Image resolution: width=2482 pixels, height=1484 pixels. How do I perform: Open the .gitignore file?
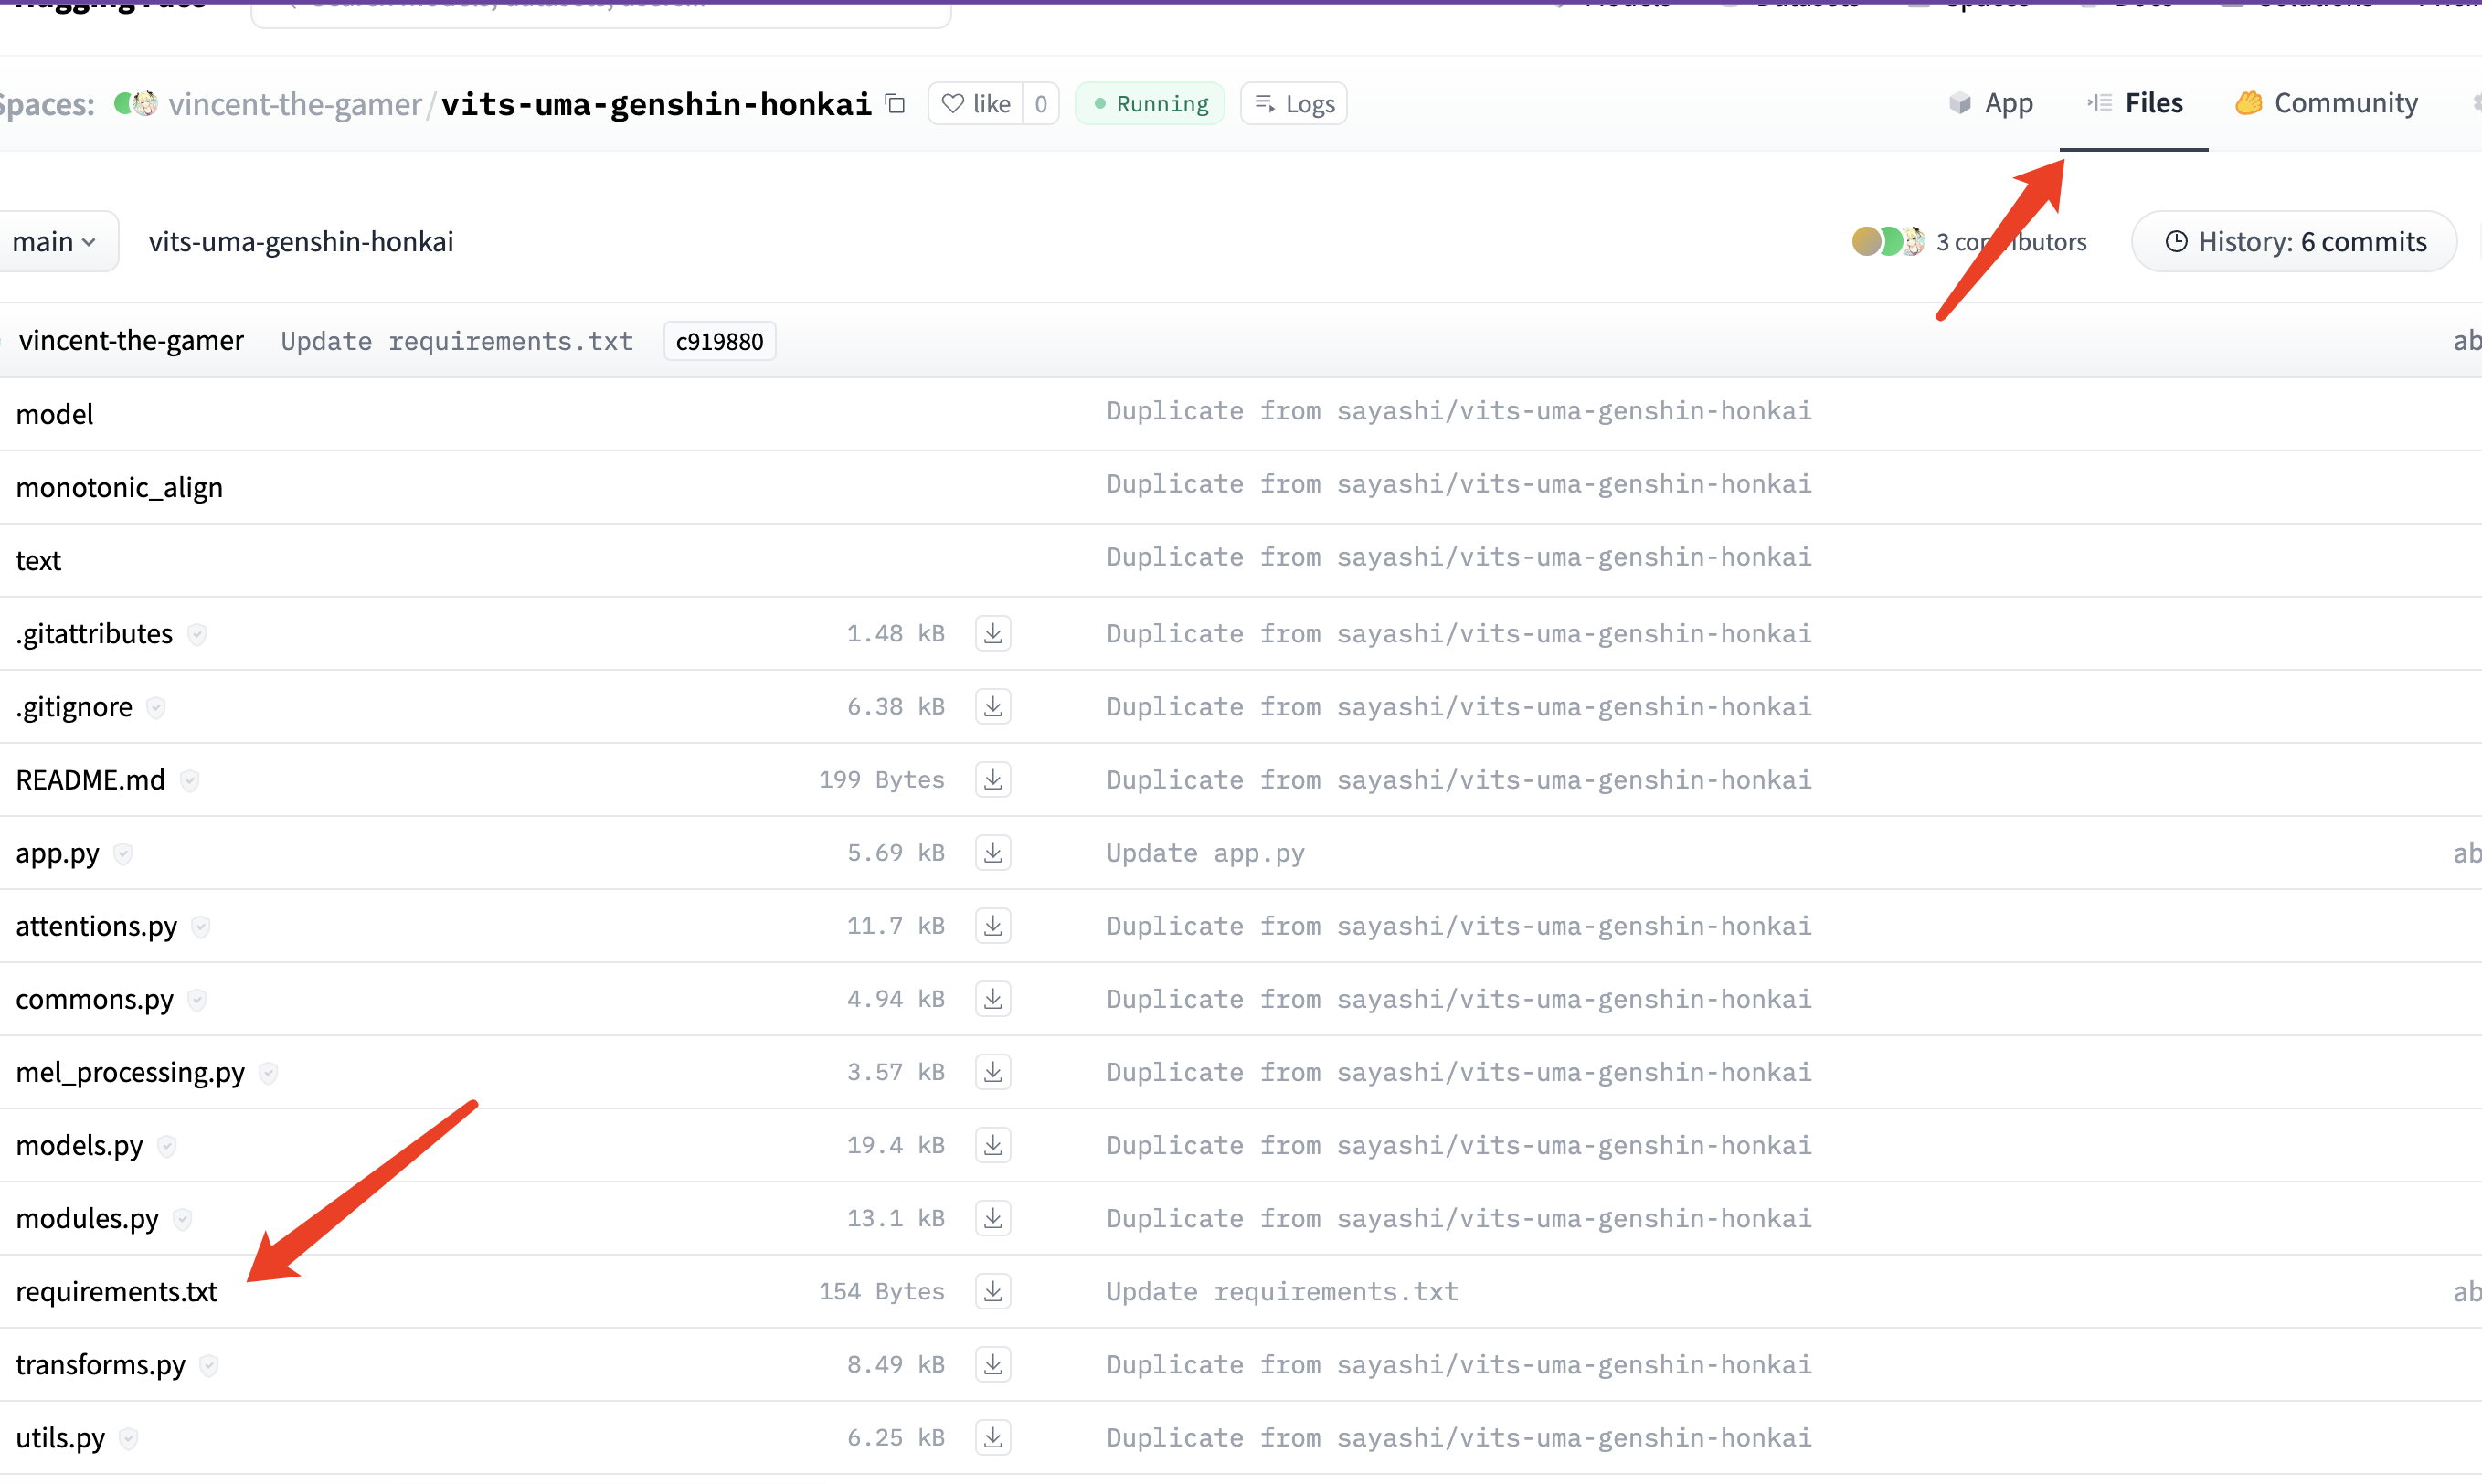click(x=74, y=706)
